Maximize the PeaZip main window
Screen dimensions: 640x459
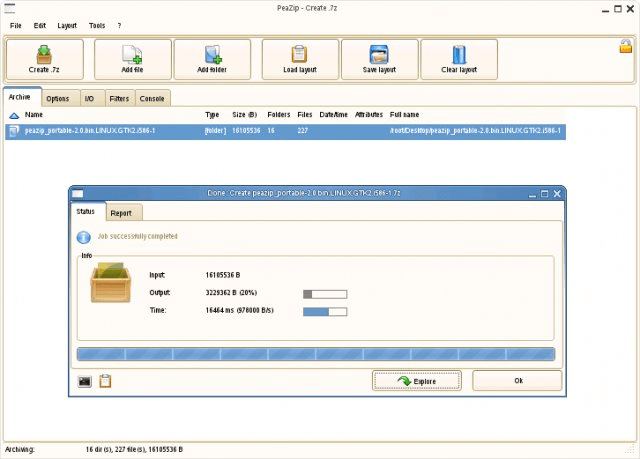(618, 9)
